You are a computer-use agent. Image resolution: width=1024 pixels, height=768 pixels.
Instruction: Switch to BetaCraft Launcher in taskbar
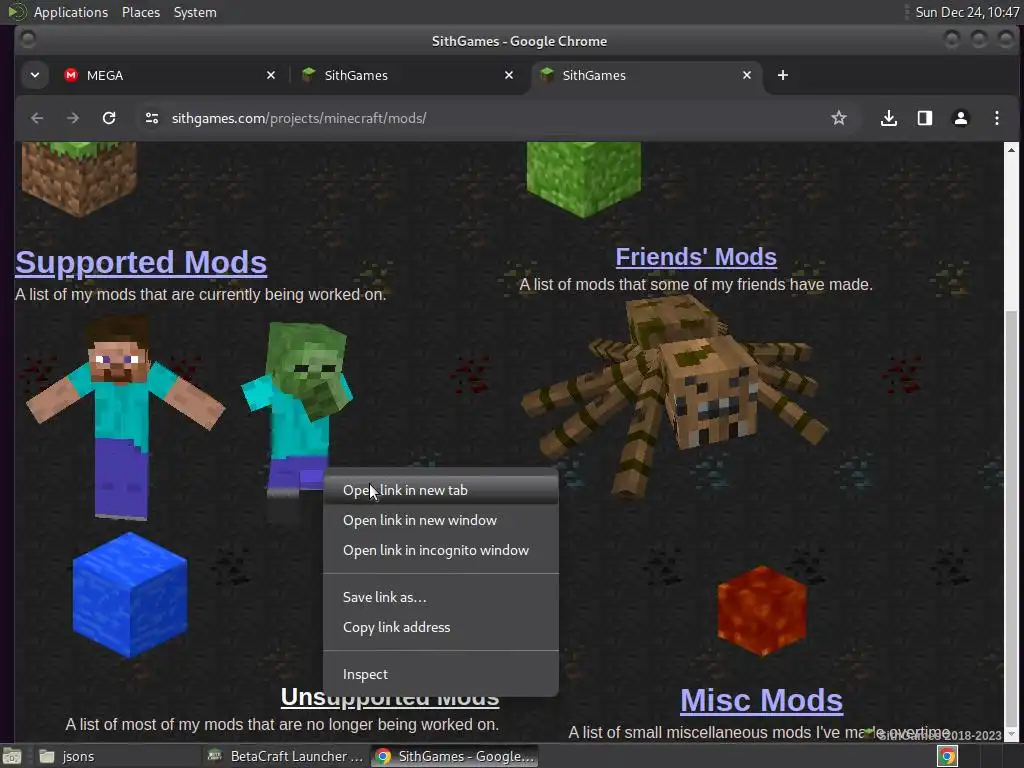(285, 756)
